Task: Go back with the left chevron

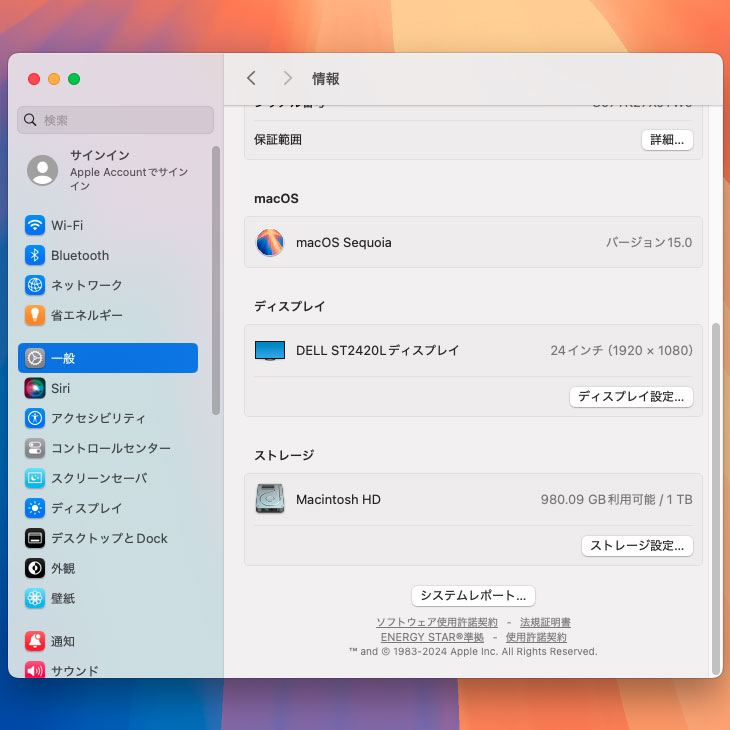Action: (x=251, y=78)
